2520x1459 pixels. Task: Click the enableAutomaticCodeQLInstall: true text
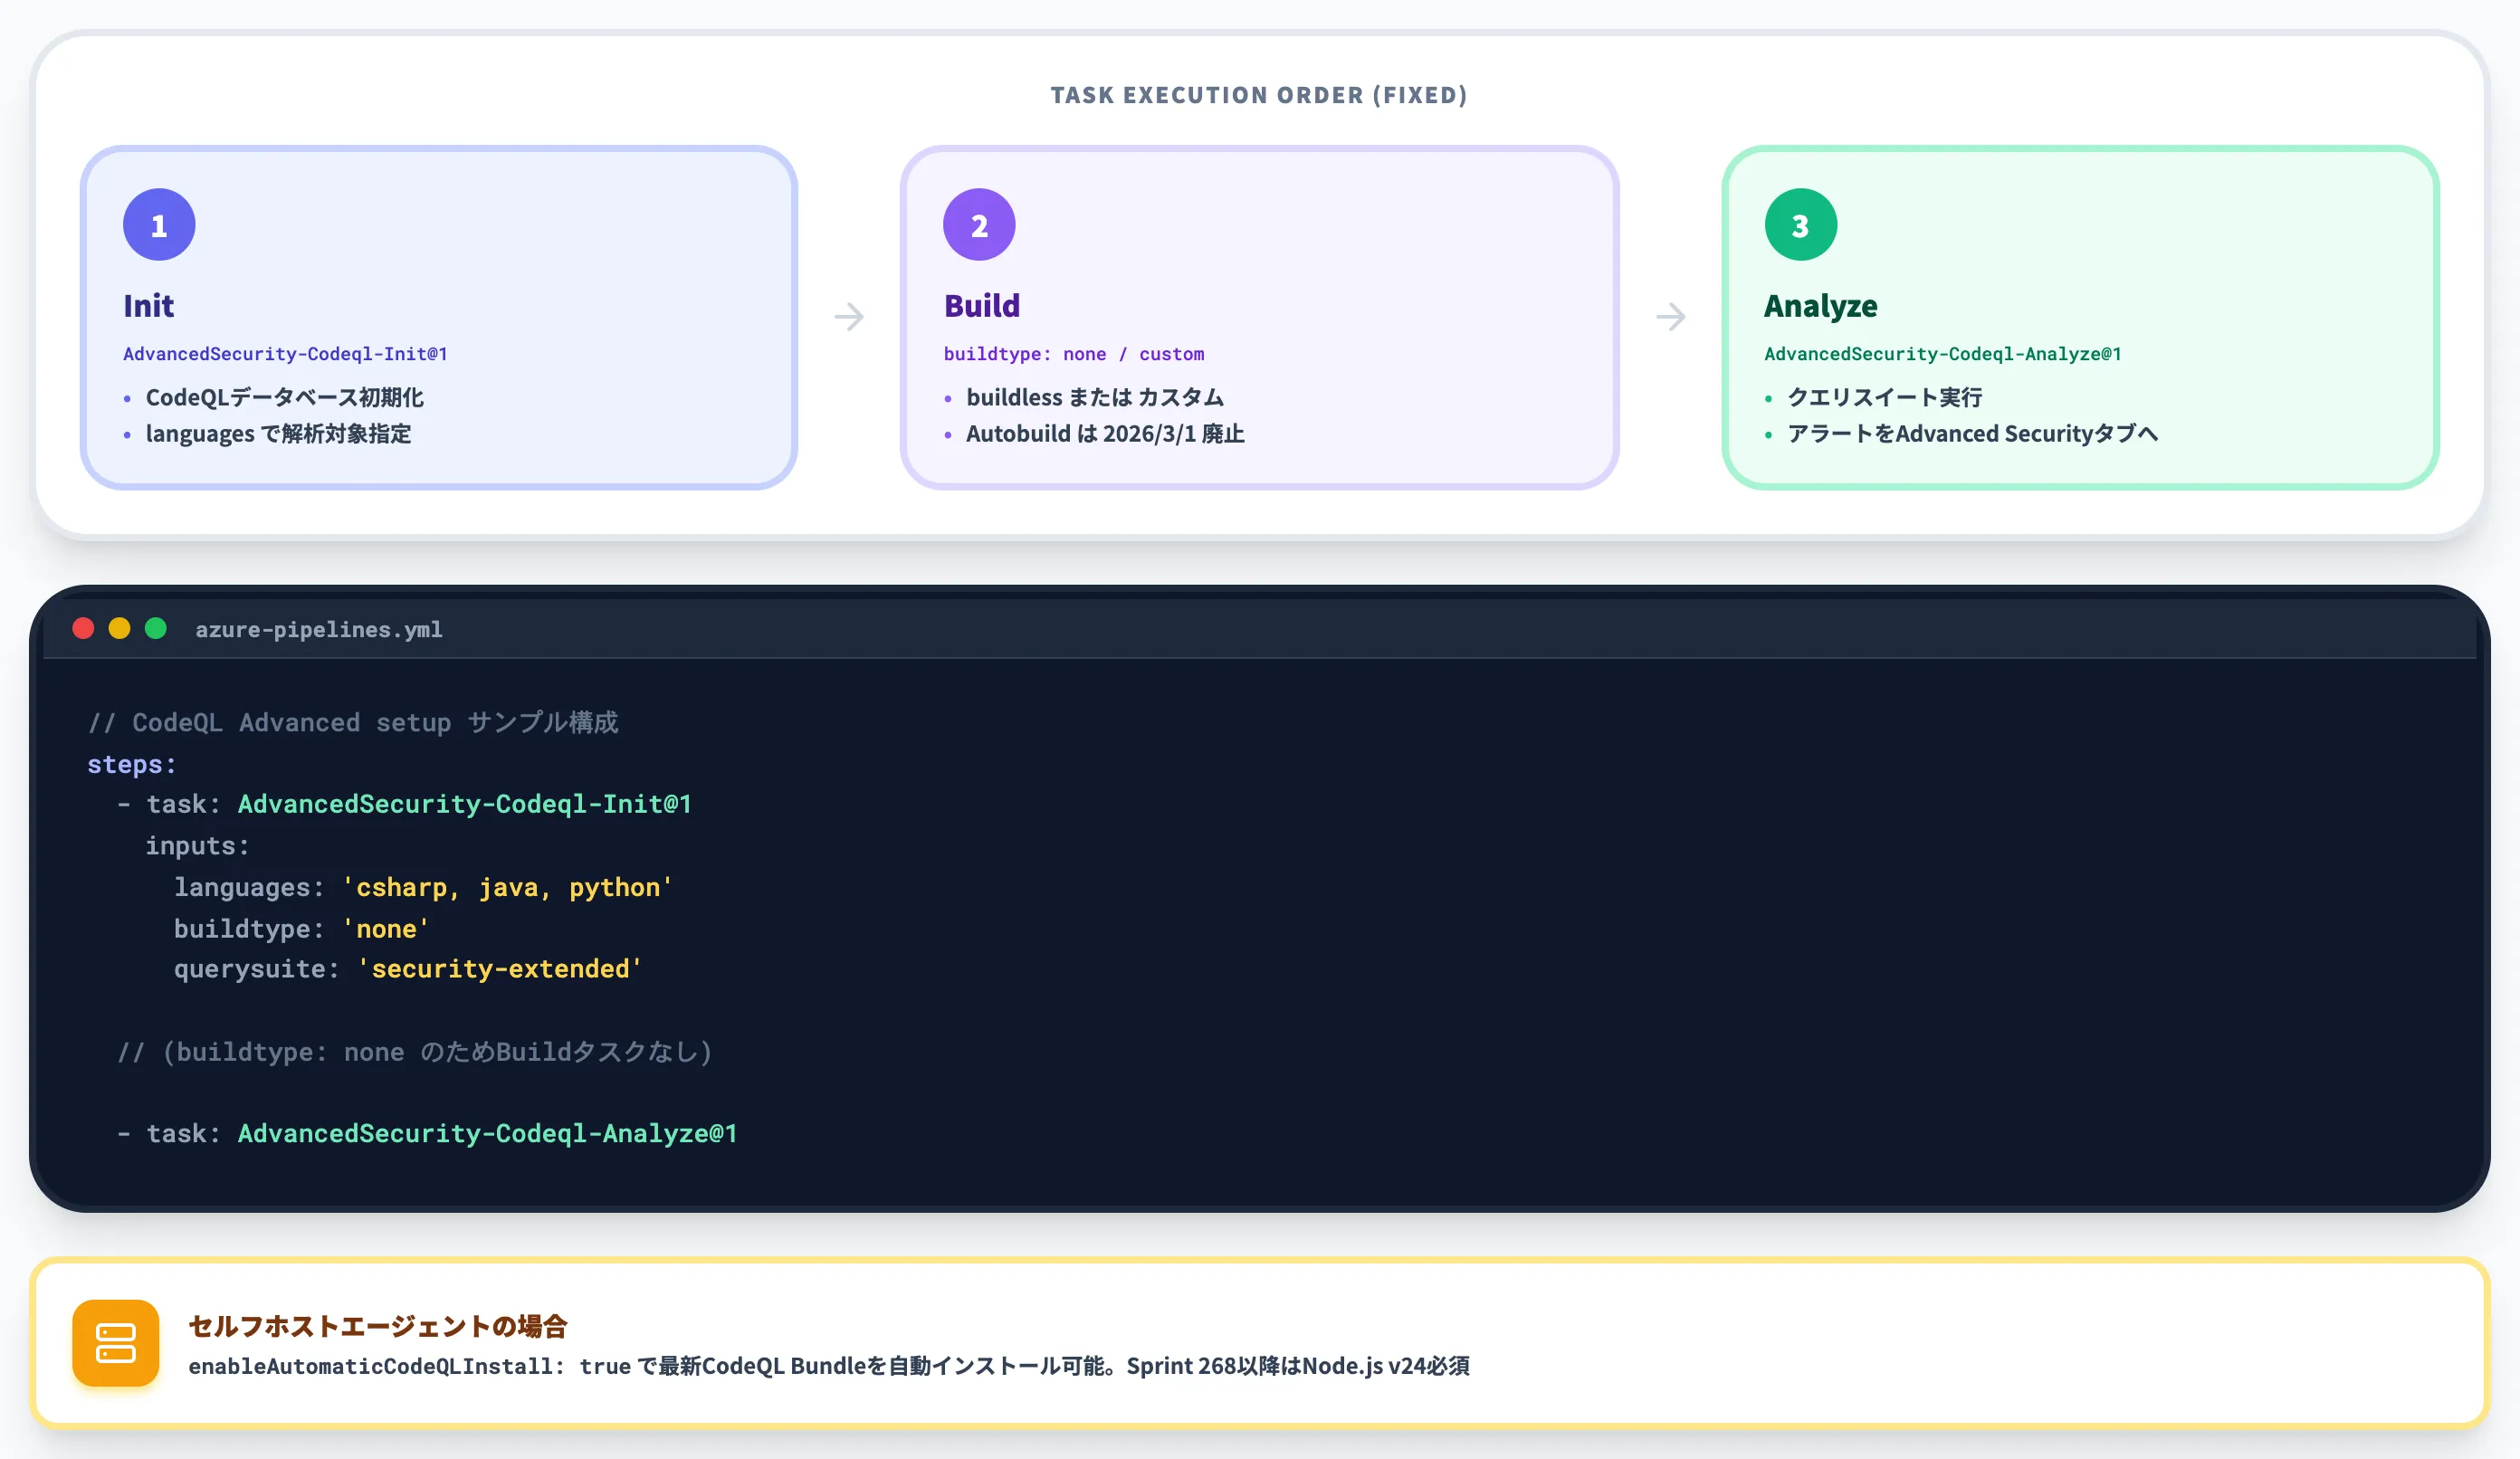(410, 1366)
